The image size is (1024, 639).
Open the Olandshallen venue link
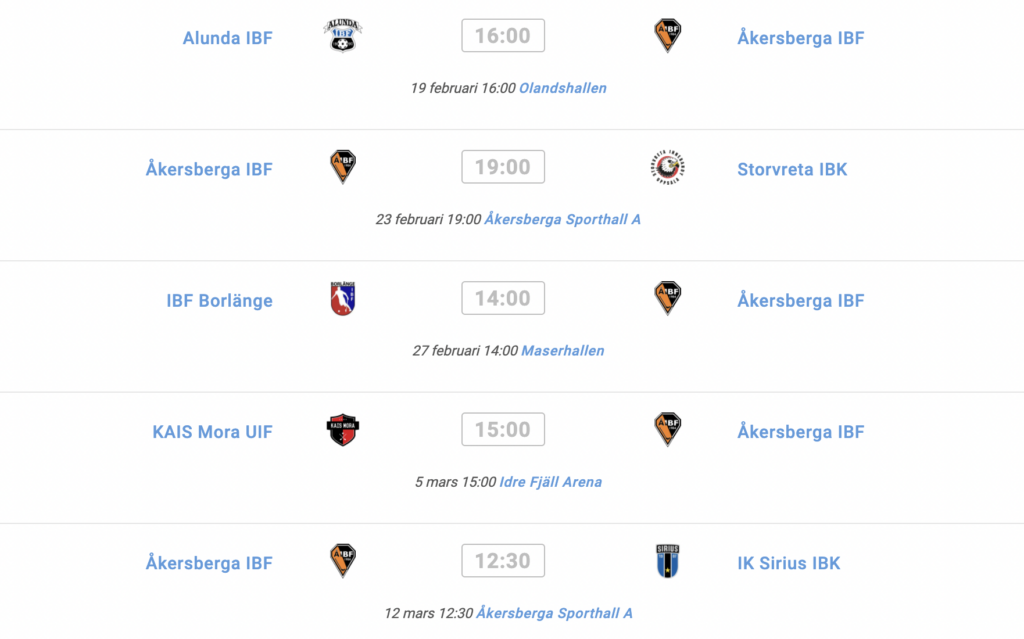click(x=563, y=88)
